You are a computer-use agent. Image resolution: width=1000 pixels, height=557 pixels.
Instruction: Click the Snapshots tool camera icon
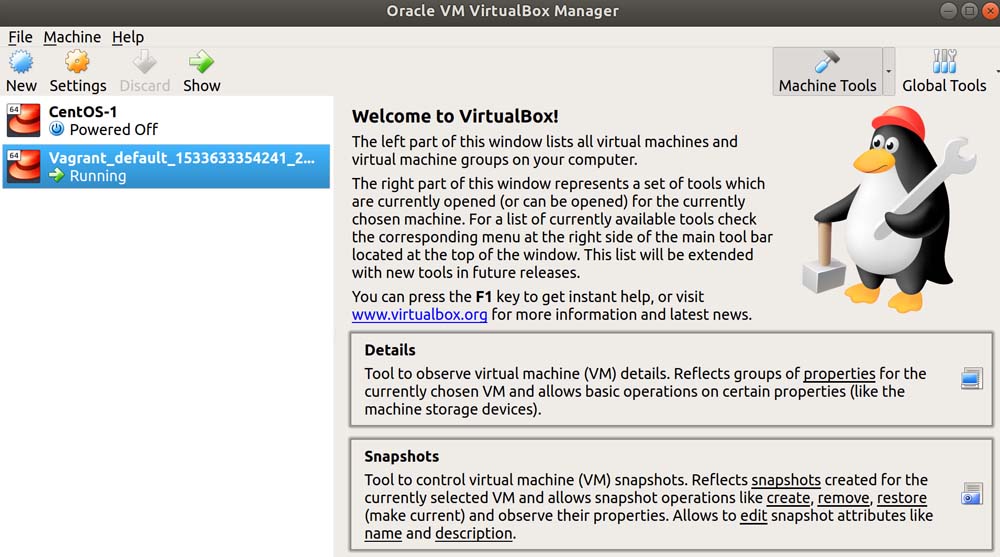pos(971,495)
